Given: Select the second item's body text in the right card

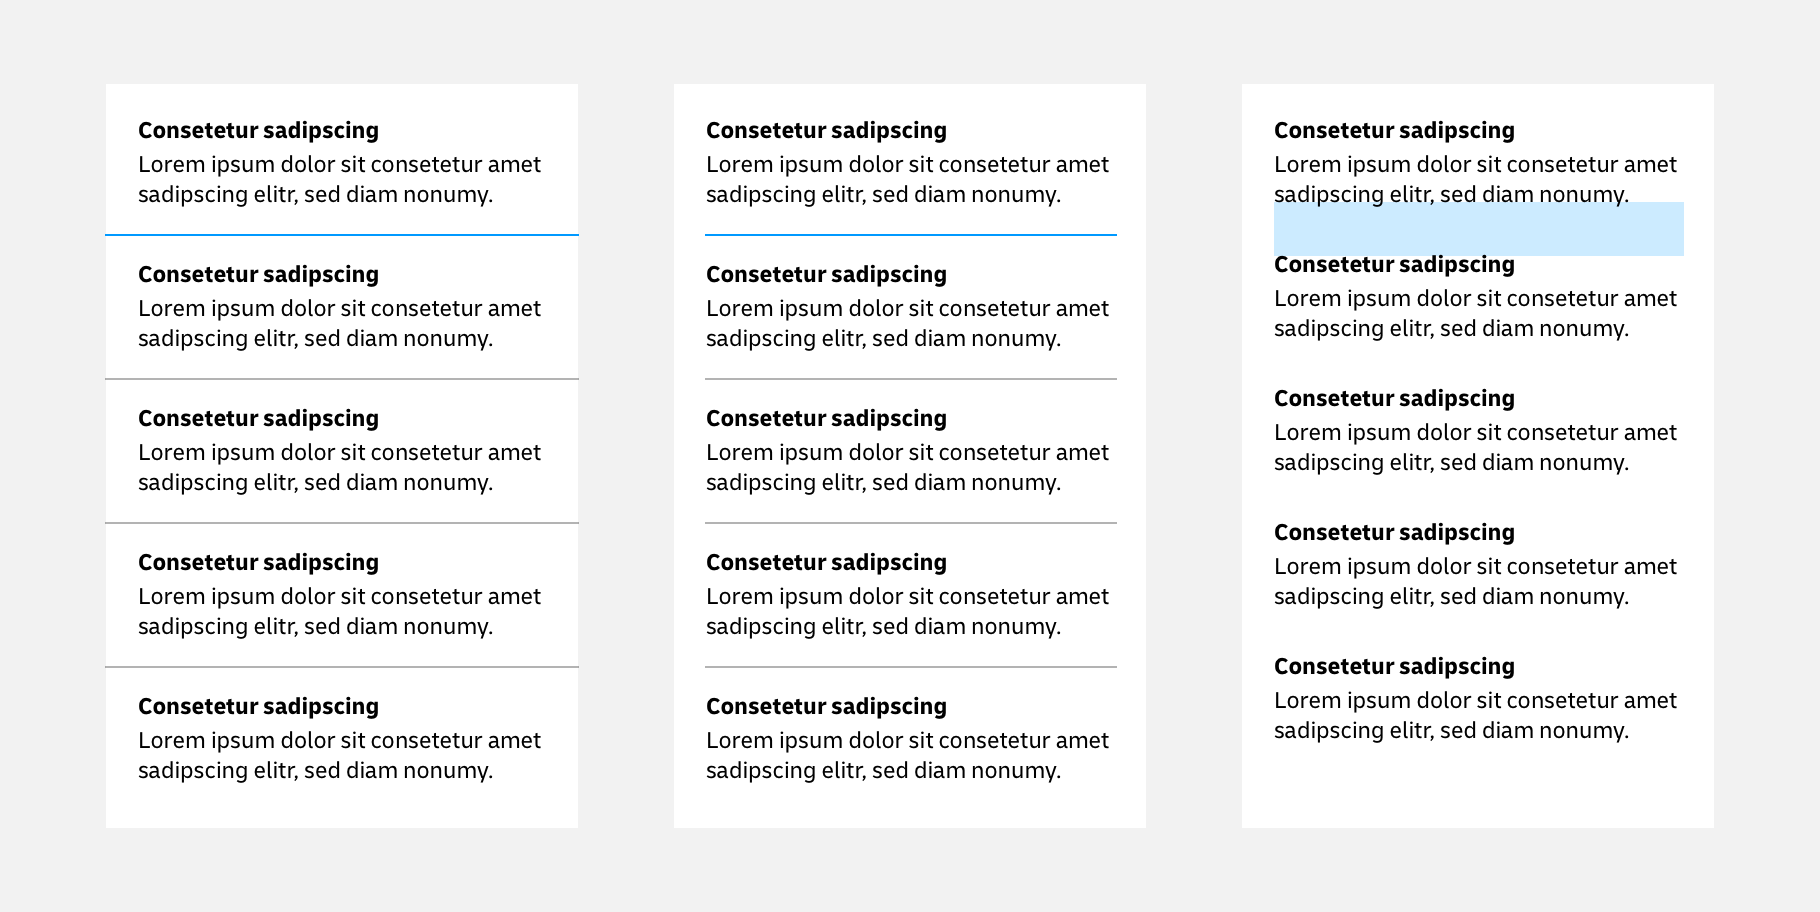Looking at the screenshot, I should click(1475, 313).
